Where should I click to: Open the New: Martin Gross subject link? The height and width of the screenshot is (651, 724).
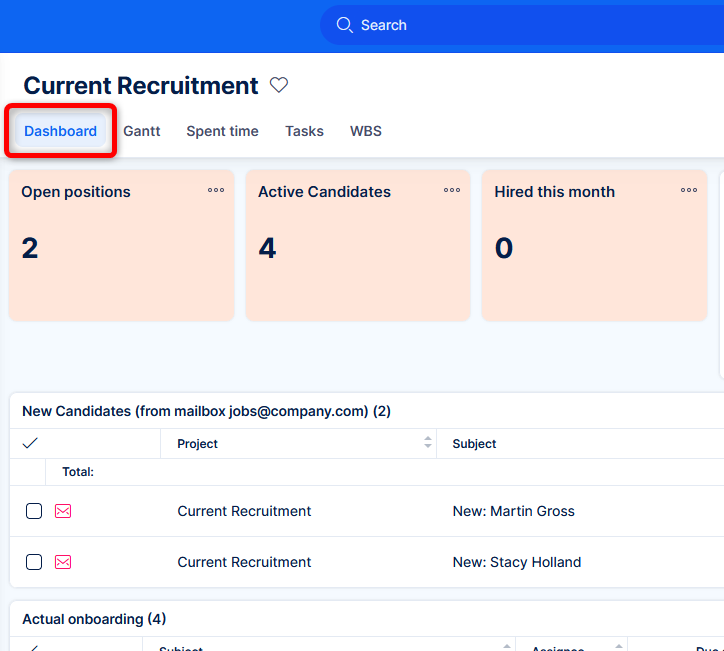pyautogui.click(x=513, y=511)
